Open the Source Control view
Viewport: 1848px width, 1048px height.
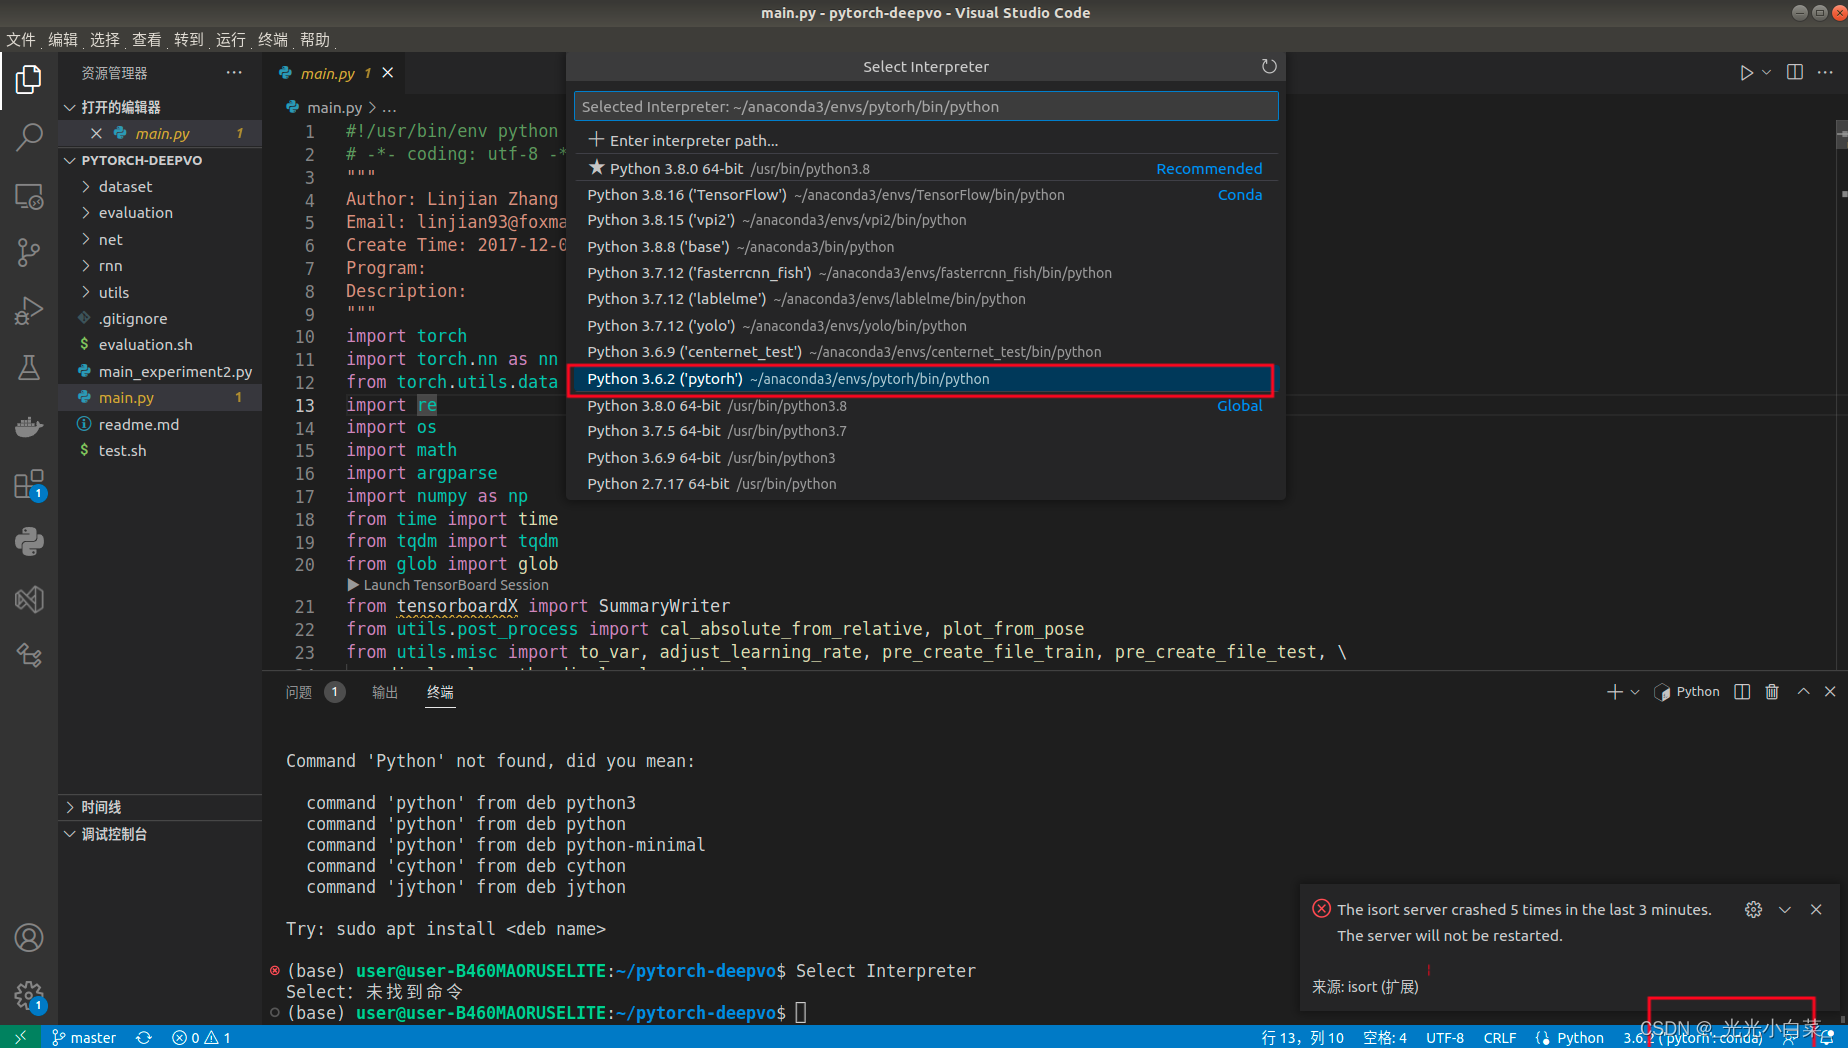(x=29, y=252)
